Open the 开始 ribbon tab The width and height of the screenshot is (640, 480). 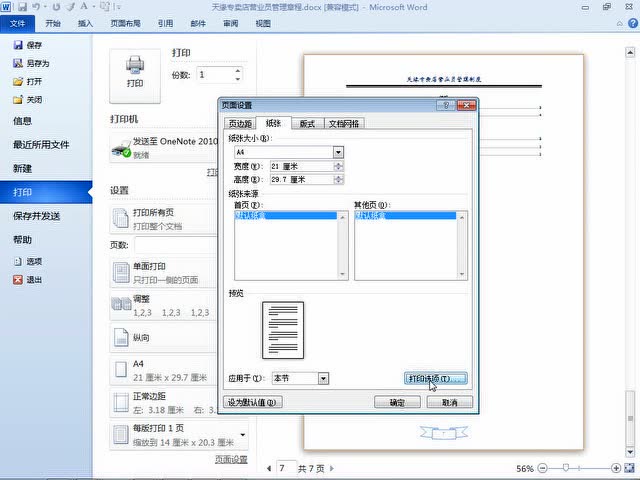click(x=53, y=24)
